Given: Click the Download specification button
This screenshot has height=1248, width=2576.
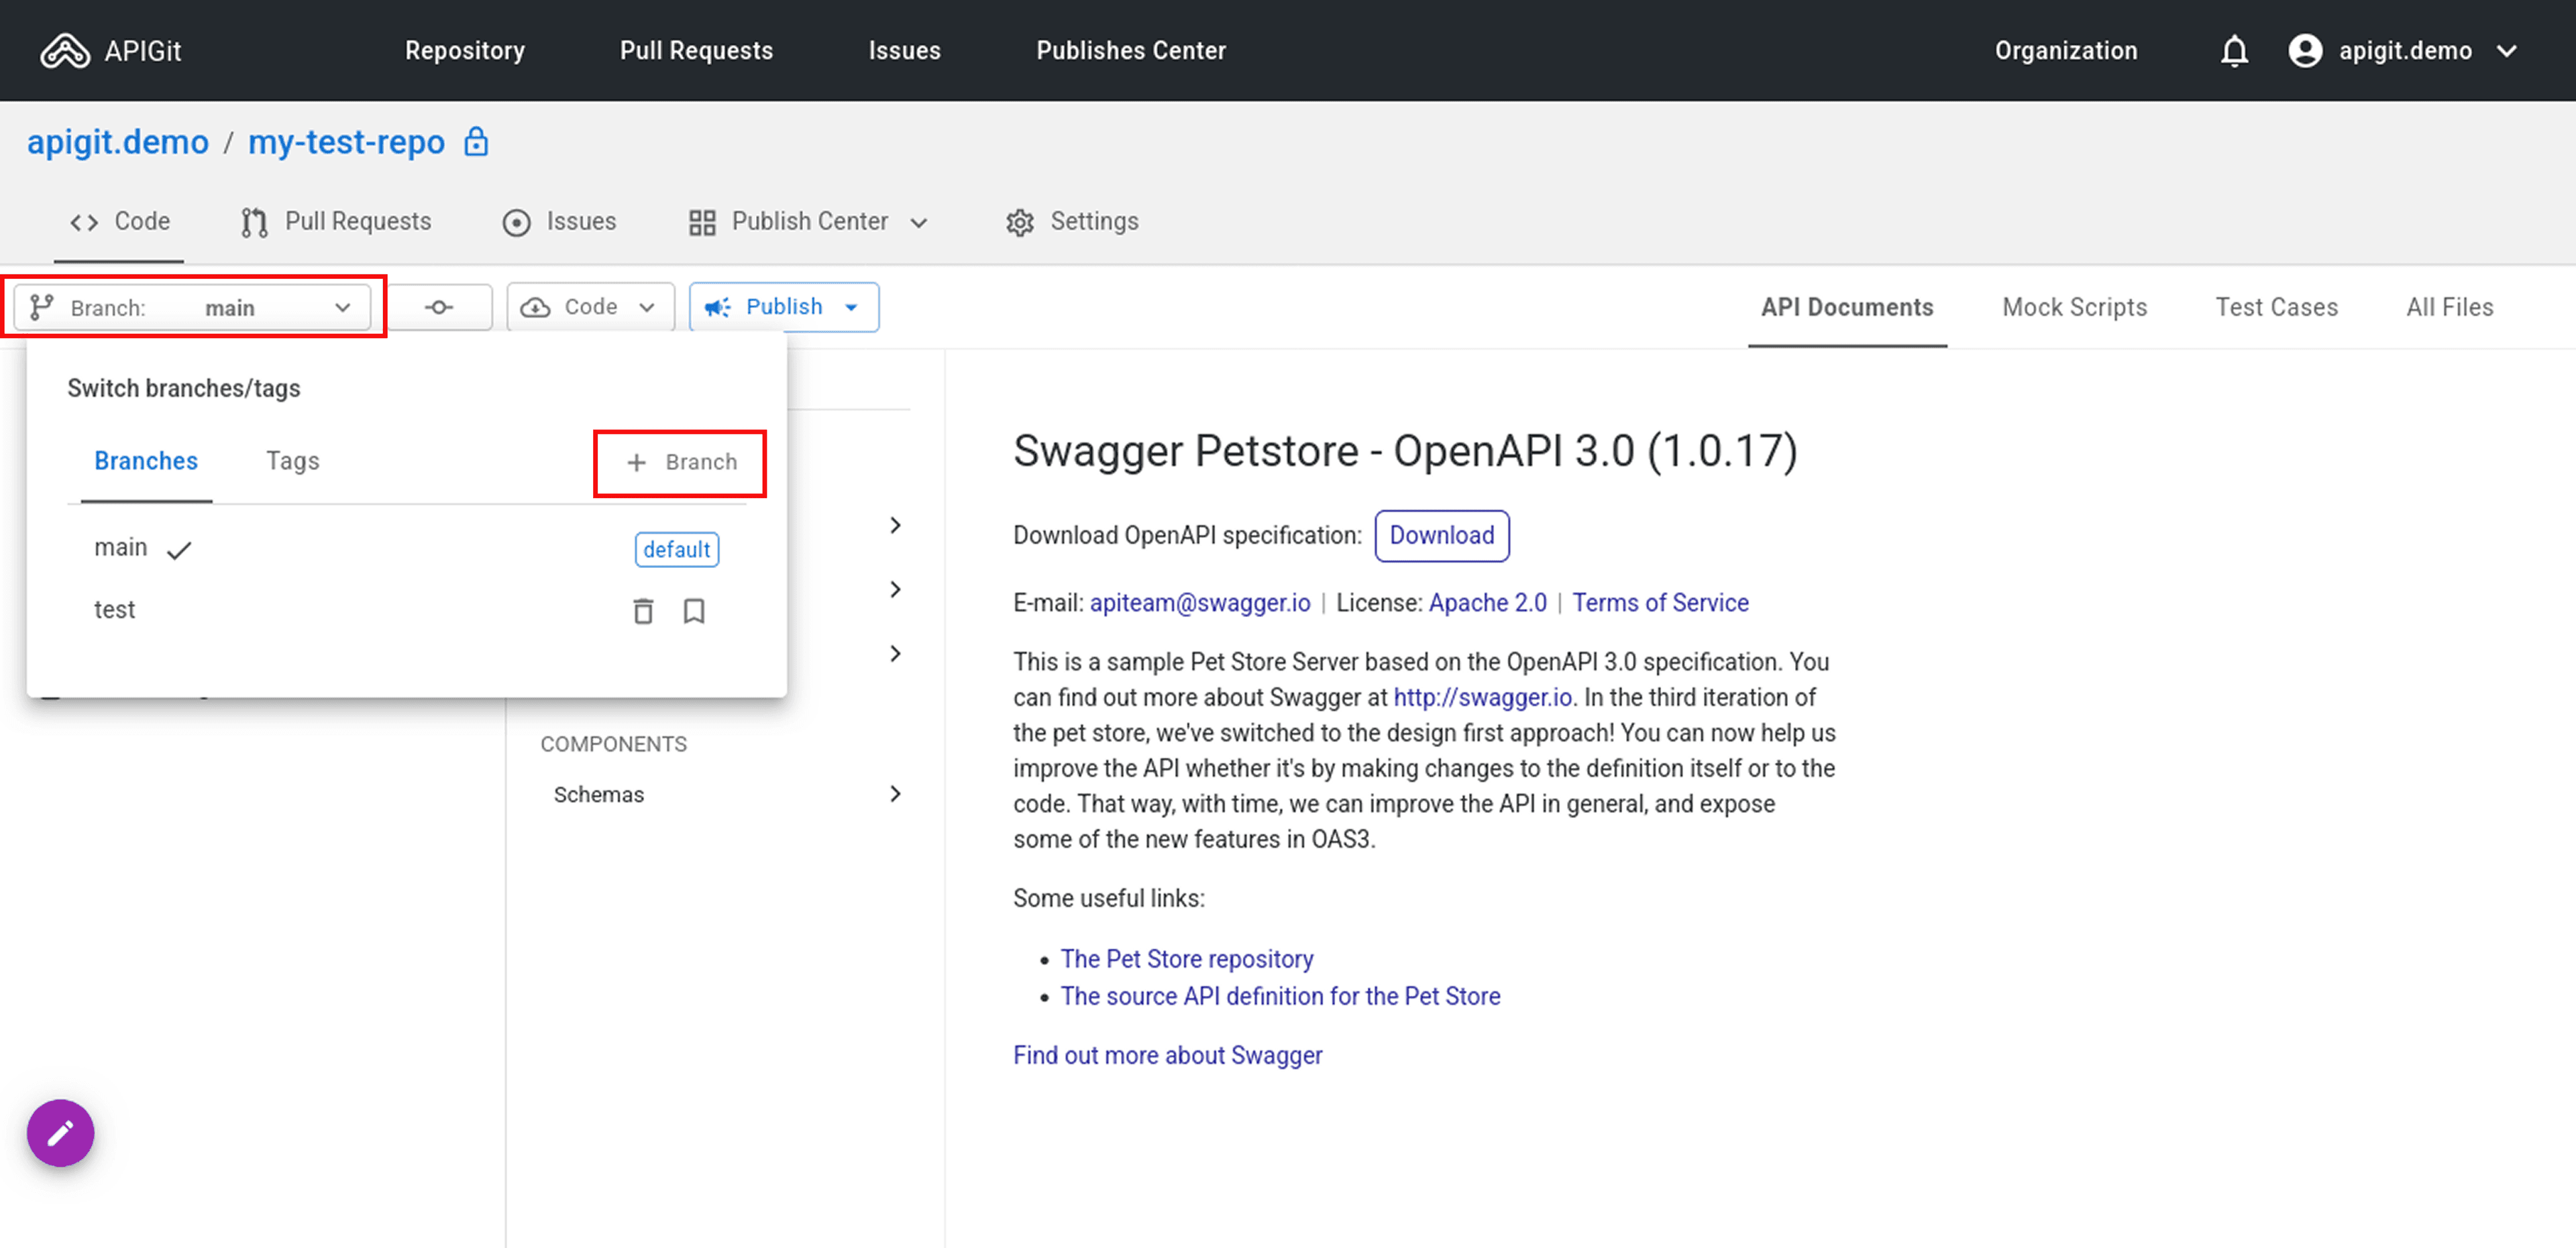Looking at the screenshot, I should click(x=1441, y=536).
